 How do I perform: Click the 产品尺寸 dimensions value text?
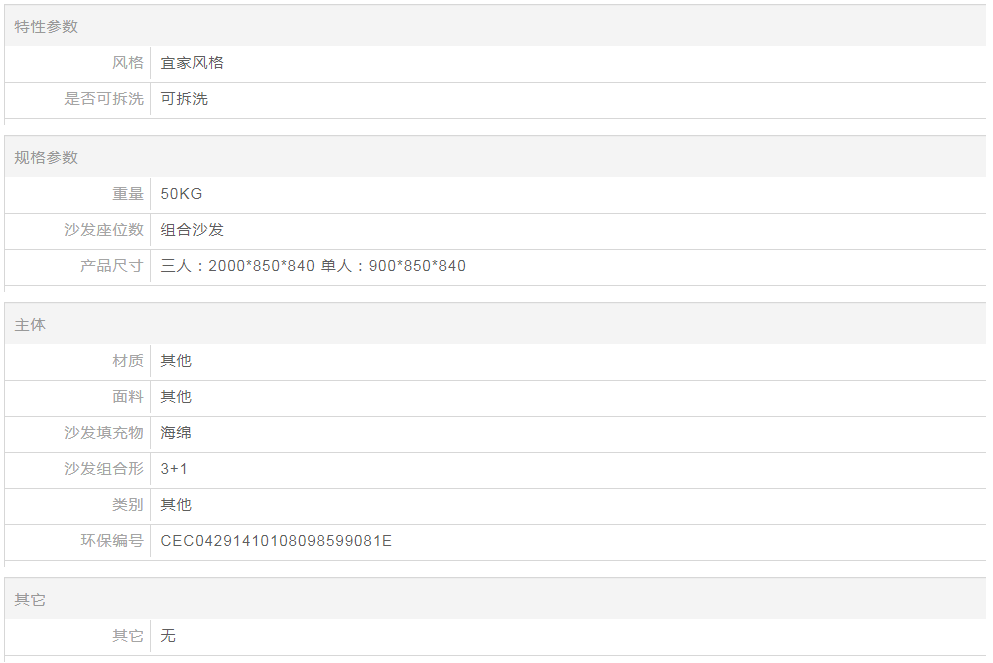coord(313,266)
